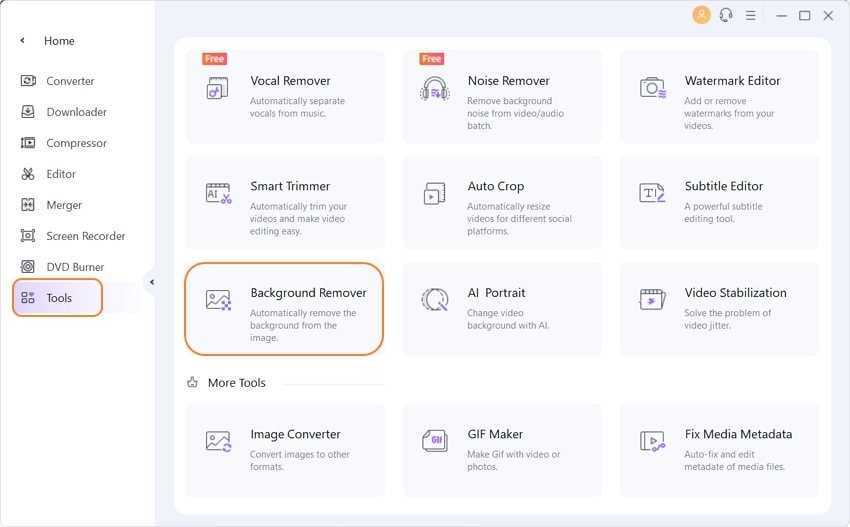Click the Video Stabilization icon
The width and height of the screenshot is (850, 527).
tap(652, 299)
